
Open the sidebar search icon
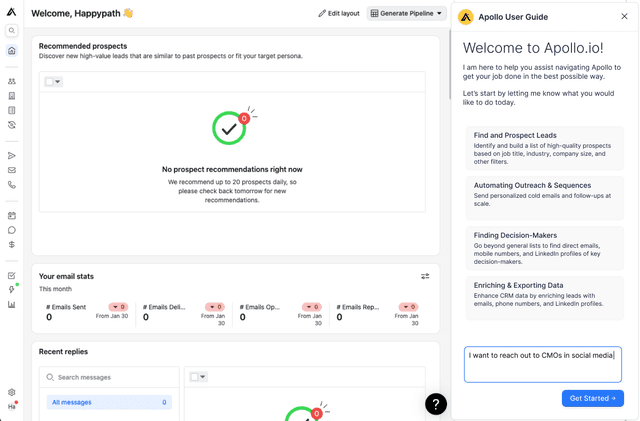tap(11, 31)
